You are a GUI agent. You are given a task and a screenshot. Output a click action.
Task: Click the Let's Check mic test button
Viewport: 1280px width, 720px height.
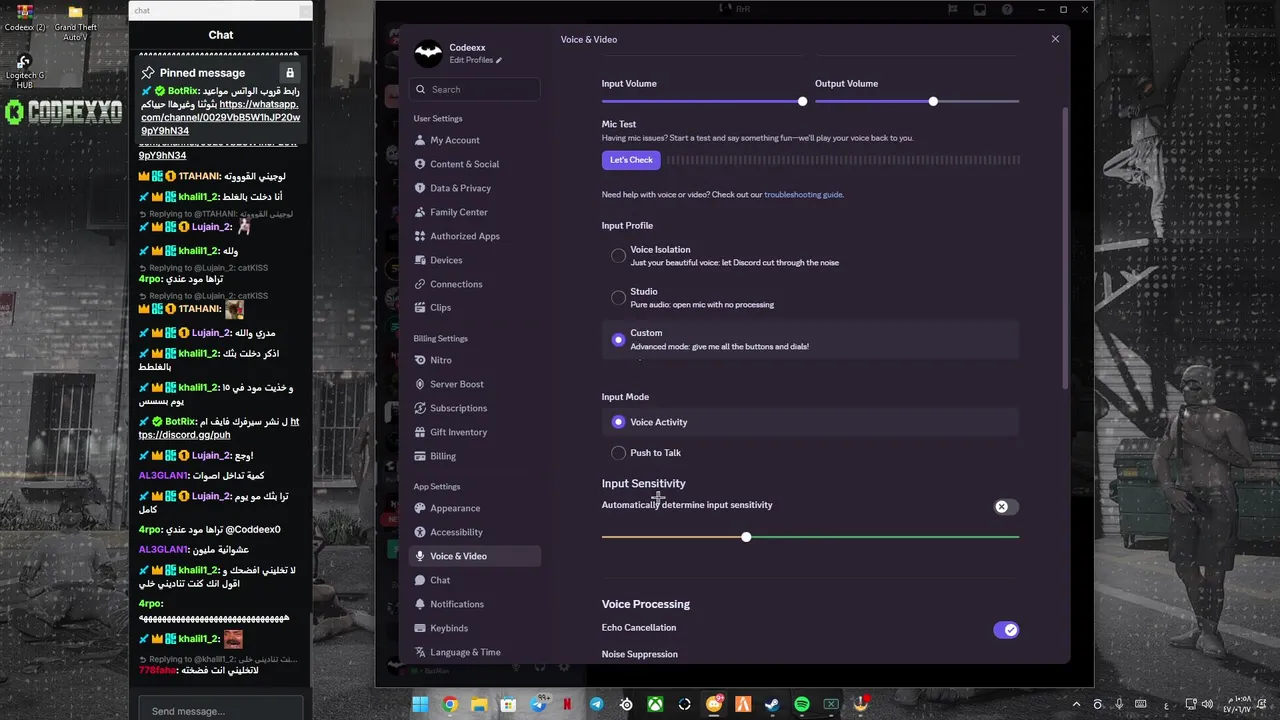pyautogui.click(x=631, y=160)
